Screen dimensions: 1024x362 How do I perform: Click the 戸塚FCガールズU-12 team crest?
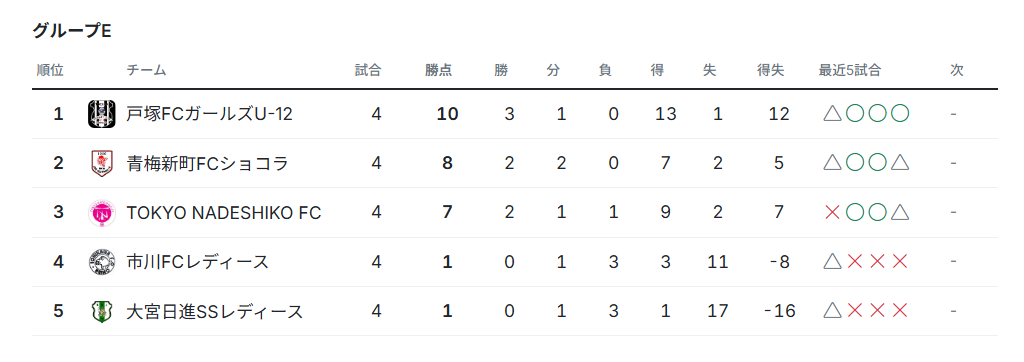point(101,114)
